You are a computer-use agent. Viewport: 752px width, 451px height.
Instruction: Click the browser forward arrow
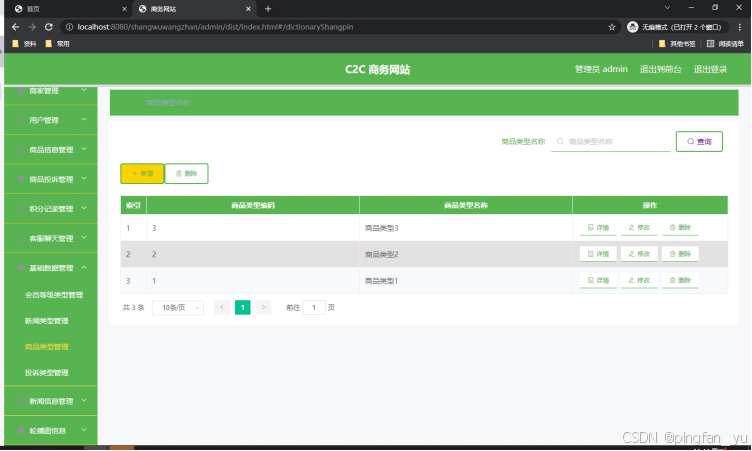coord(32,27)
